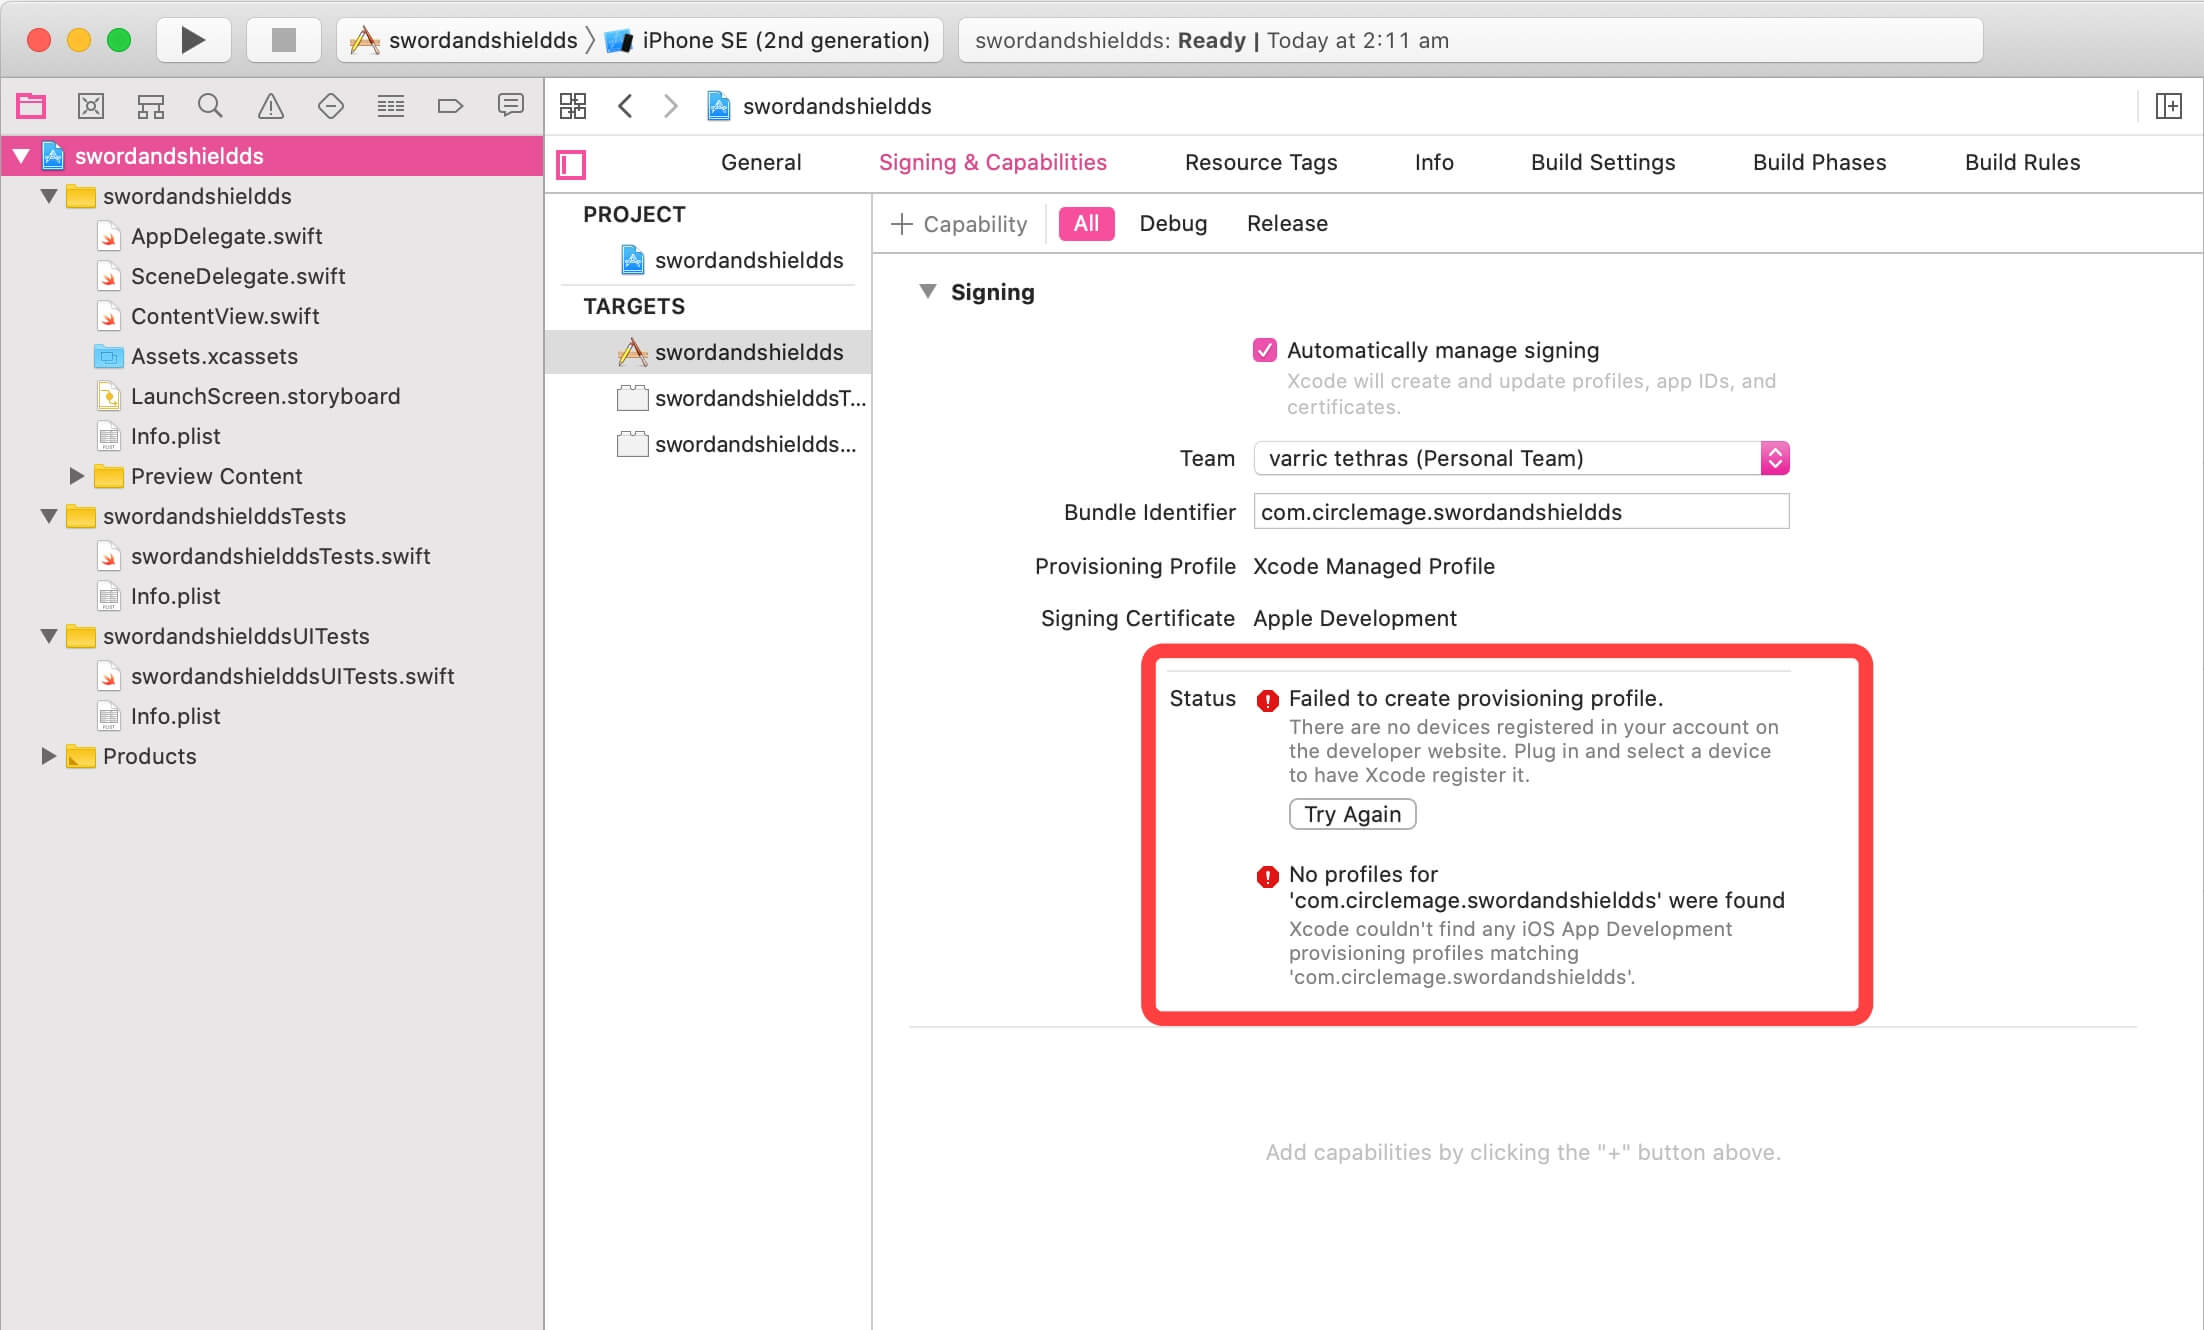Run the project with the Play button

(x=193, y=40)
